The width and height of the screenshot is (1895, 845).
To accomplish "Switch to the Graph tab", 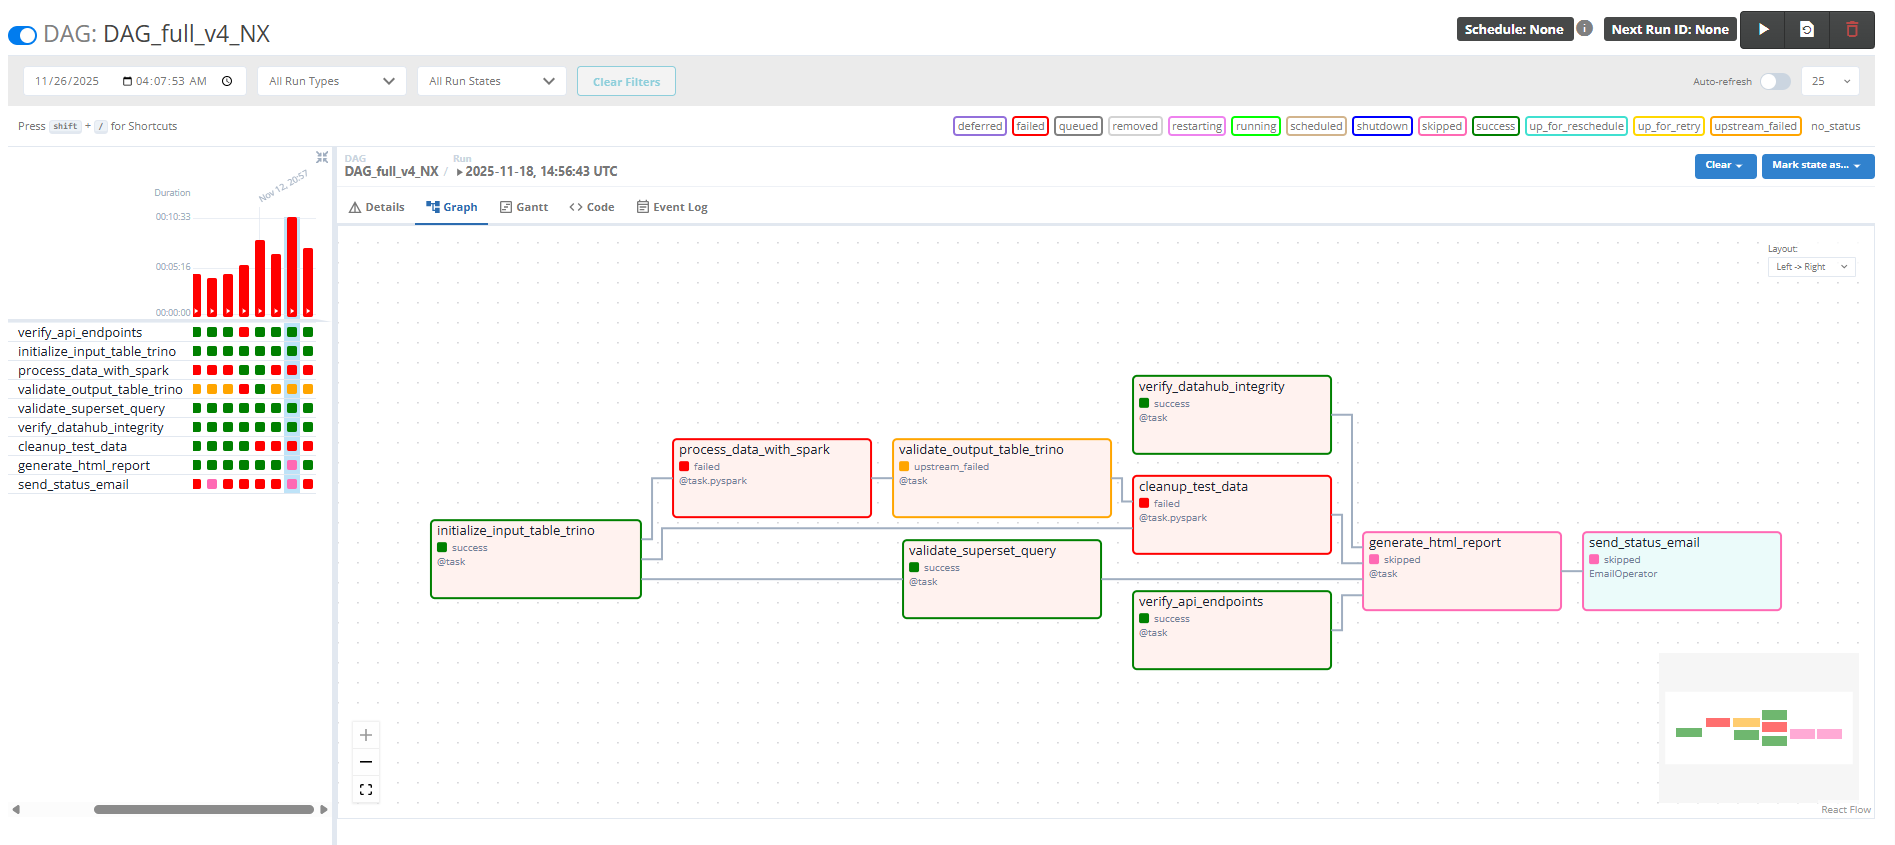I will [451, 207].
